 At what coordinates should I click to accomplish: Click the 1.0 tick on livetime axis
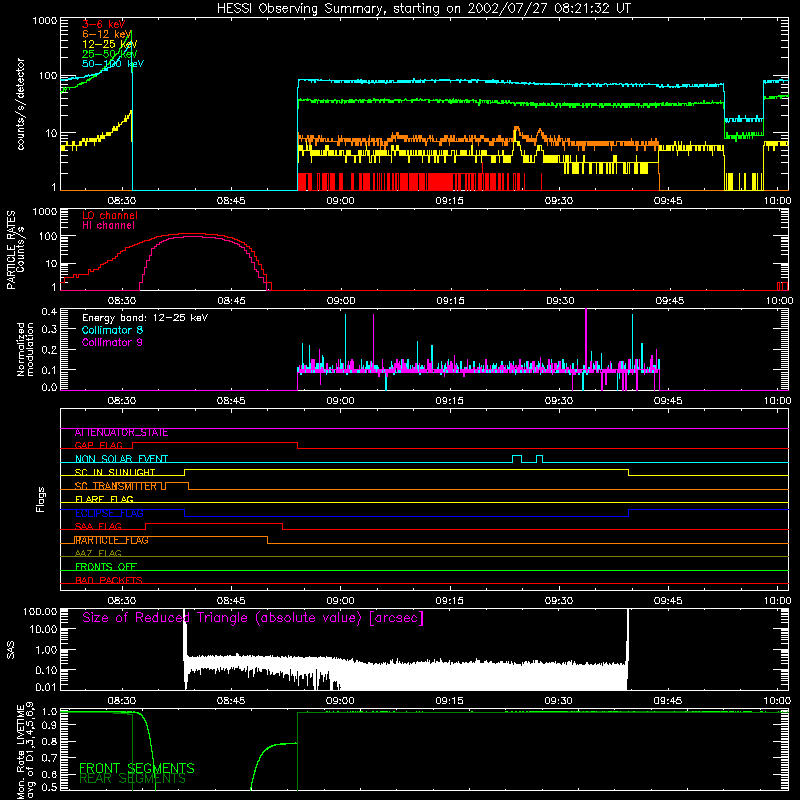49,711
